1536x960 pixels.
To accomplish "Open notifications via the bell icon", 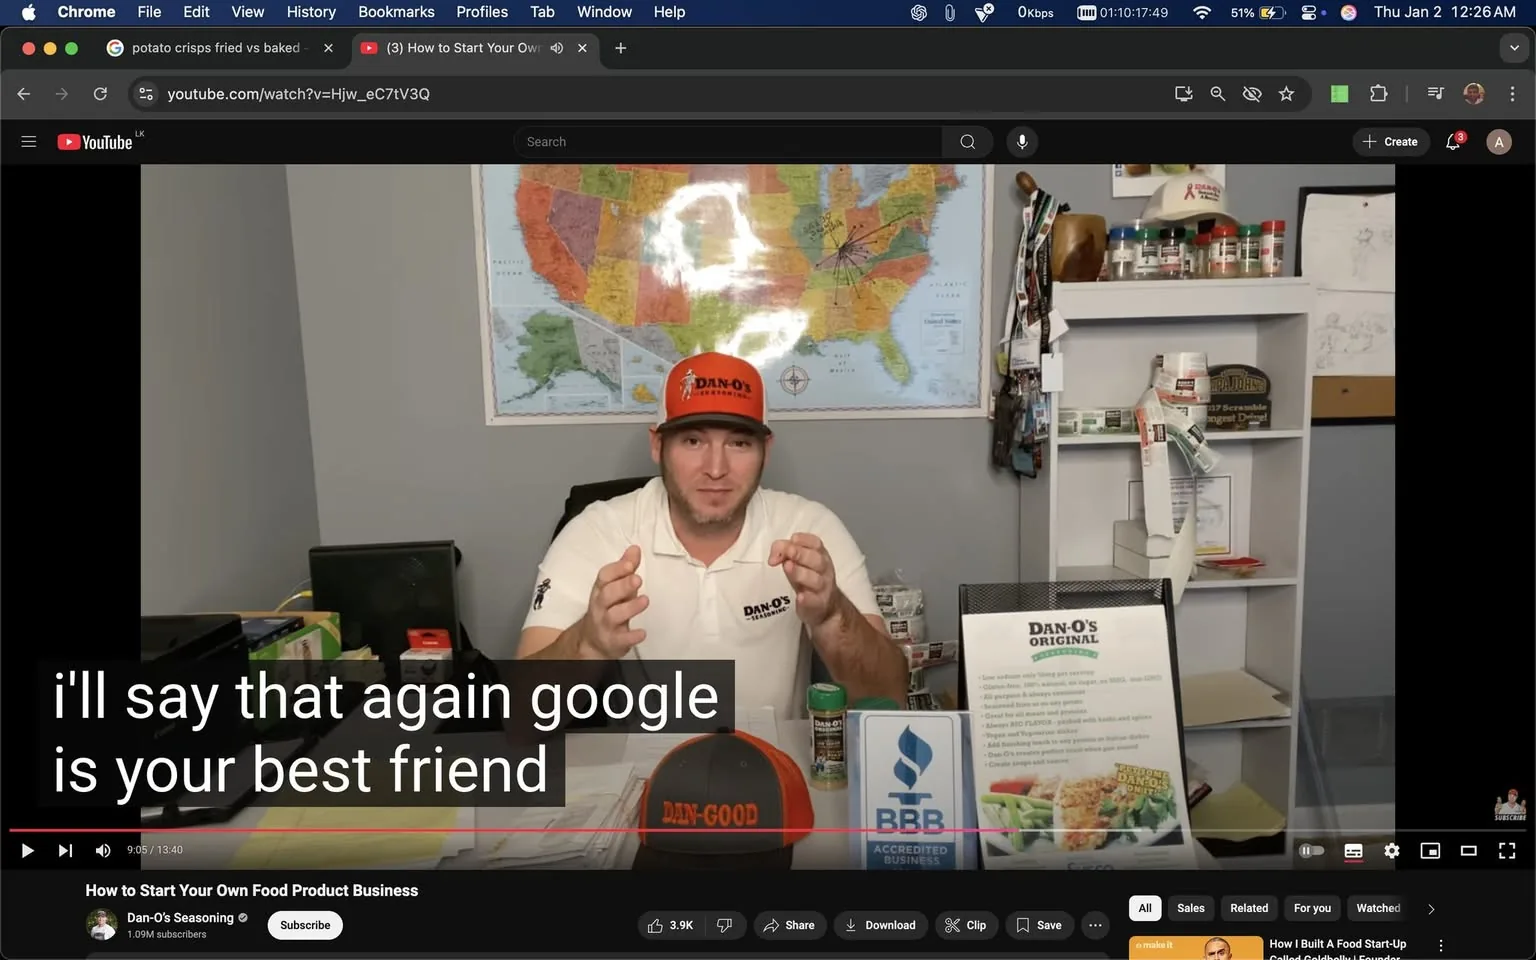I will (1452, 141).
